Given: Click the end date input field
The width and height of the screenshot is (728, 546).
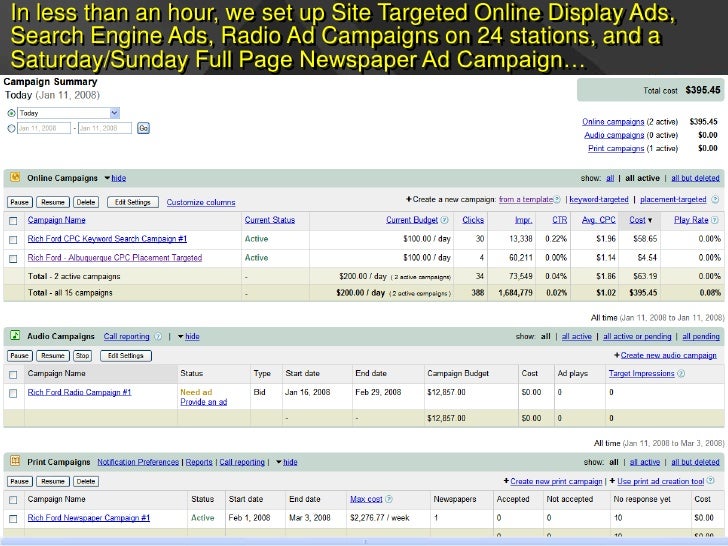Looking at the screenshot, I should click(x=104, y=128).
